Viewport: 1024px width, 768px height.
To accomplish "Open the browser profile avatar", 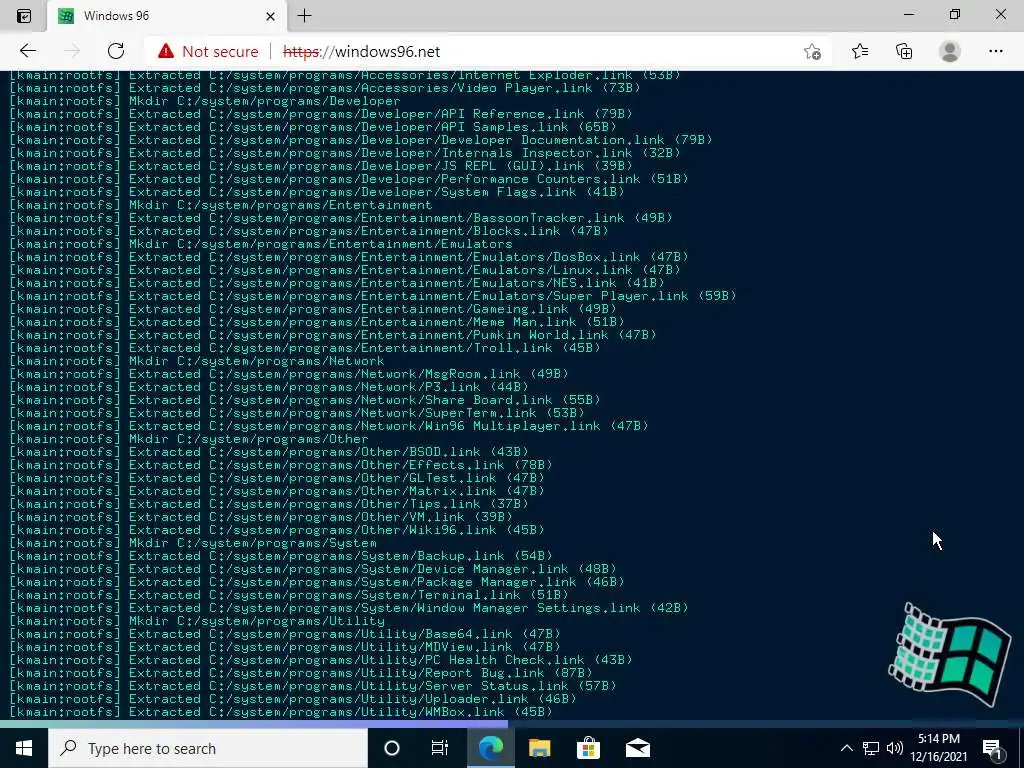I will [x=950, y=51].
